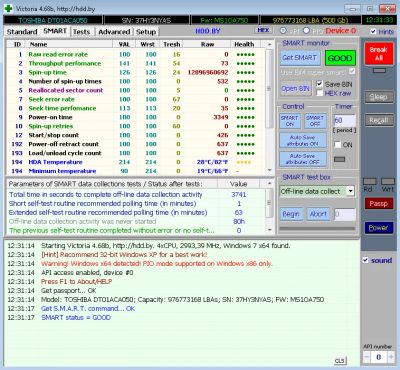Select the API mode radio button

tap(283, 31)
